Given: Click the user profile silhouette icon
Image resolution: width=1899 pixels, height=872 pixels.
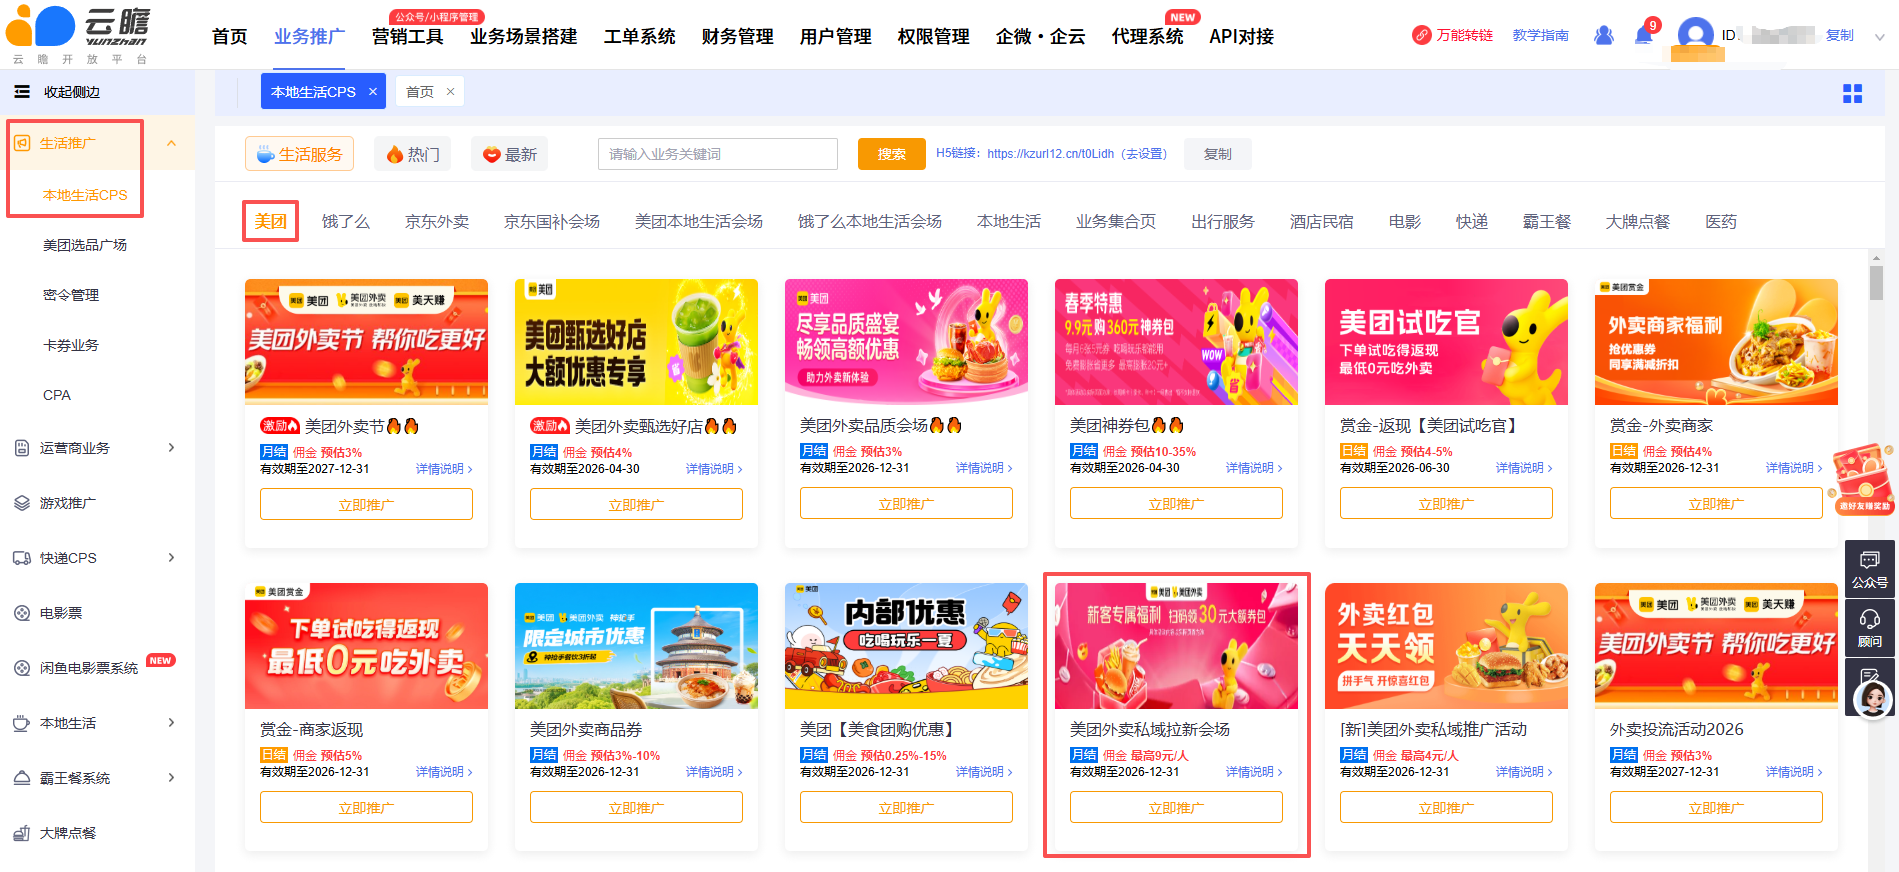Looking at the screenshot, I should pos(1604,35).
